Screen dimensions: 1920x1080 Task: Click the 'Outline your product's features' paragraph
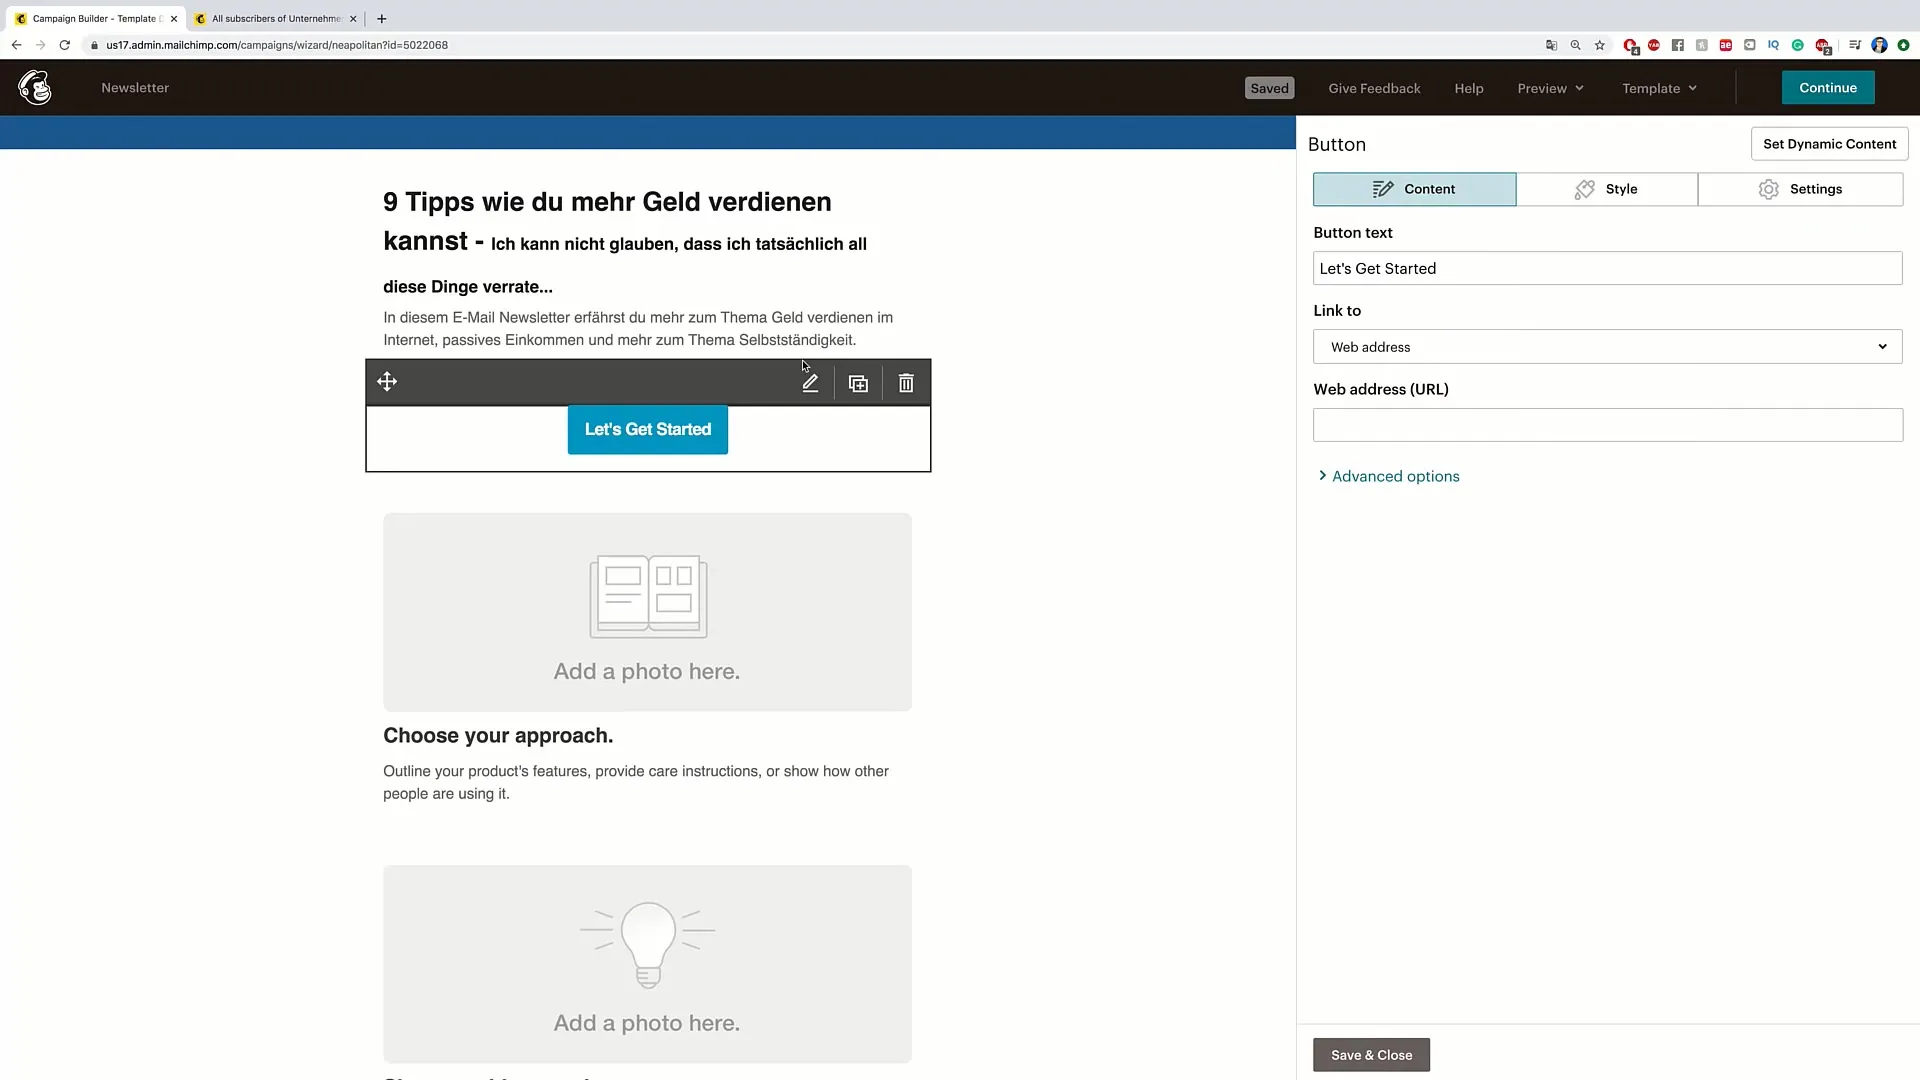[x=636, y=782]
